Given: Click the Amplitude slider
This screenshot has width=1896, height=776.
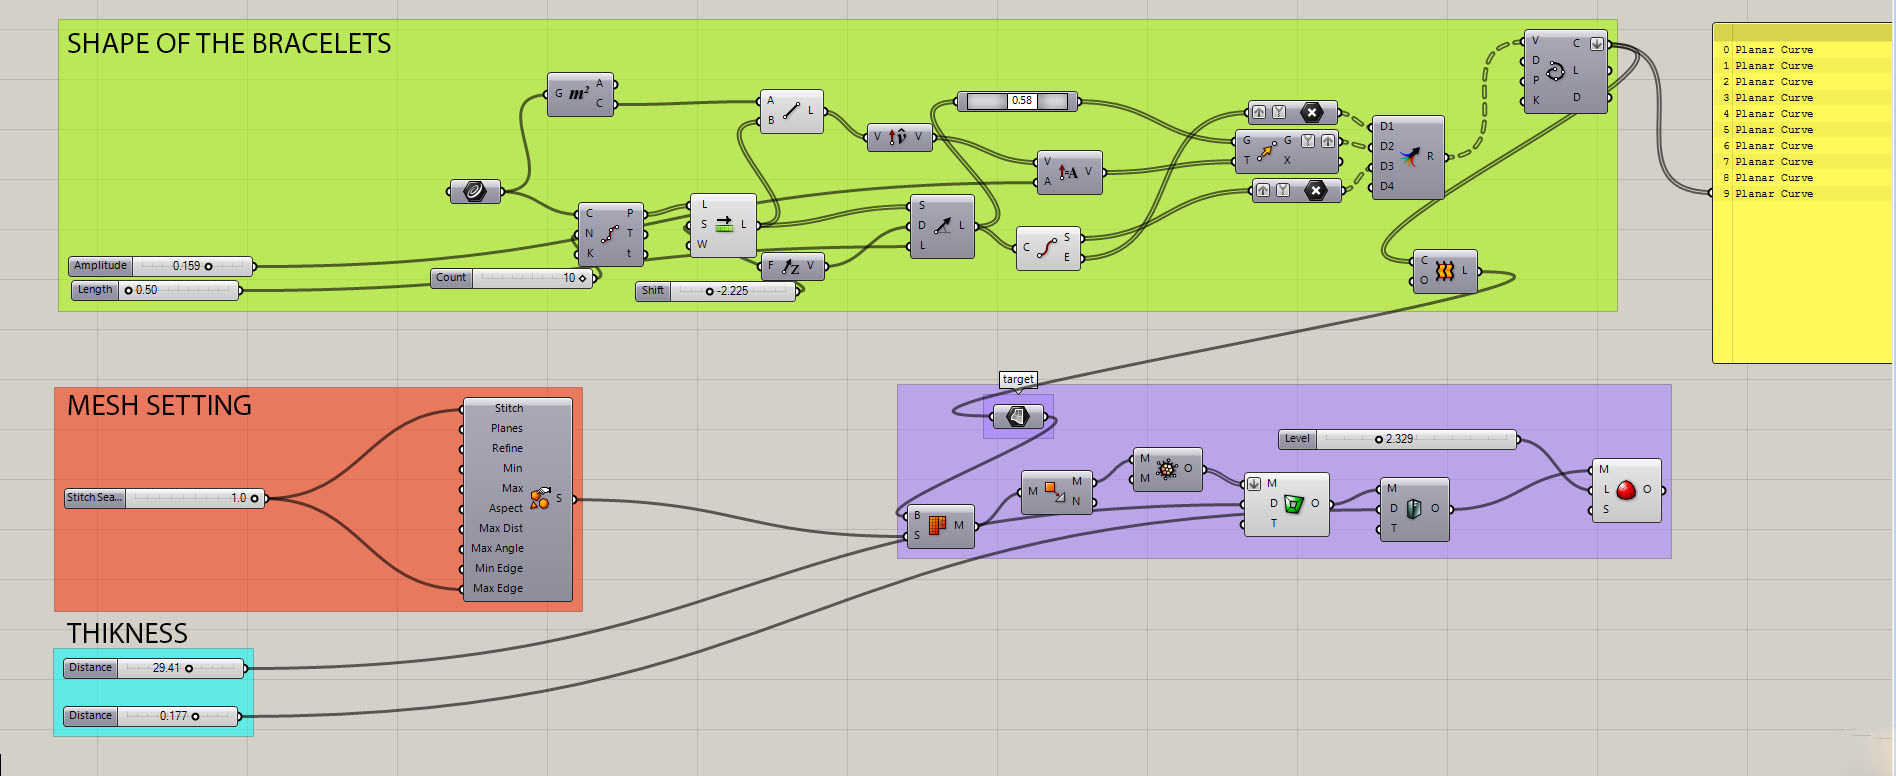Looking at the screenshot, I should [190, 266].
